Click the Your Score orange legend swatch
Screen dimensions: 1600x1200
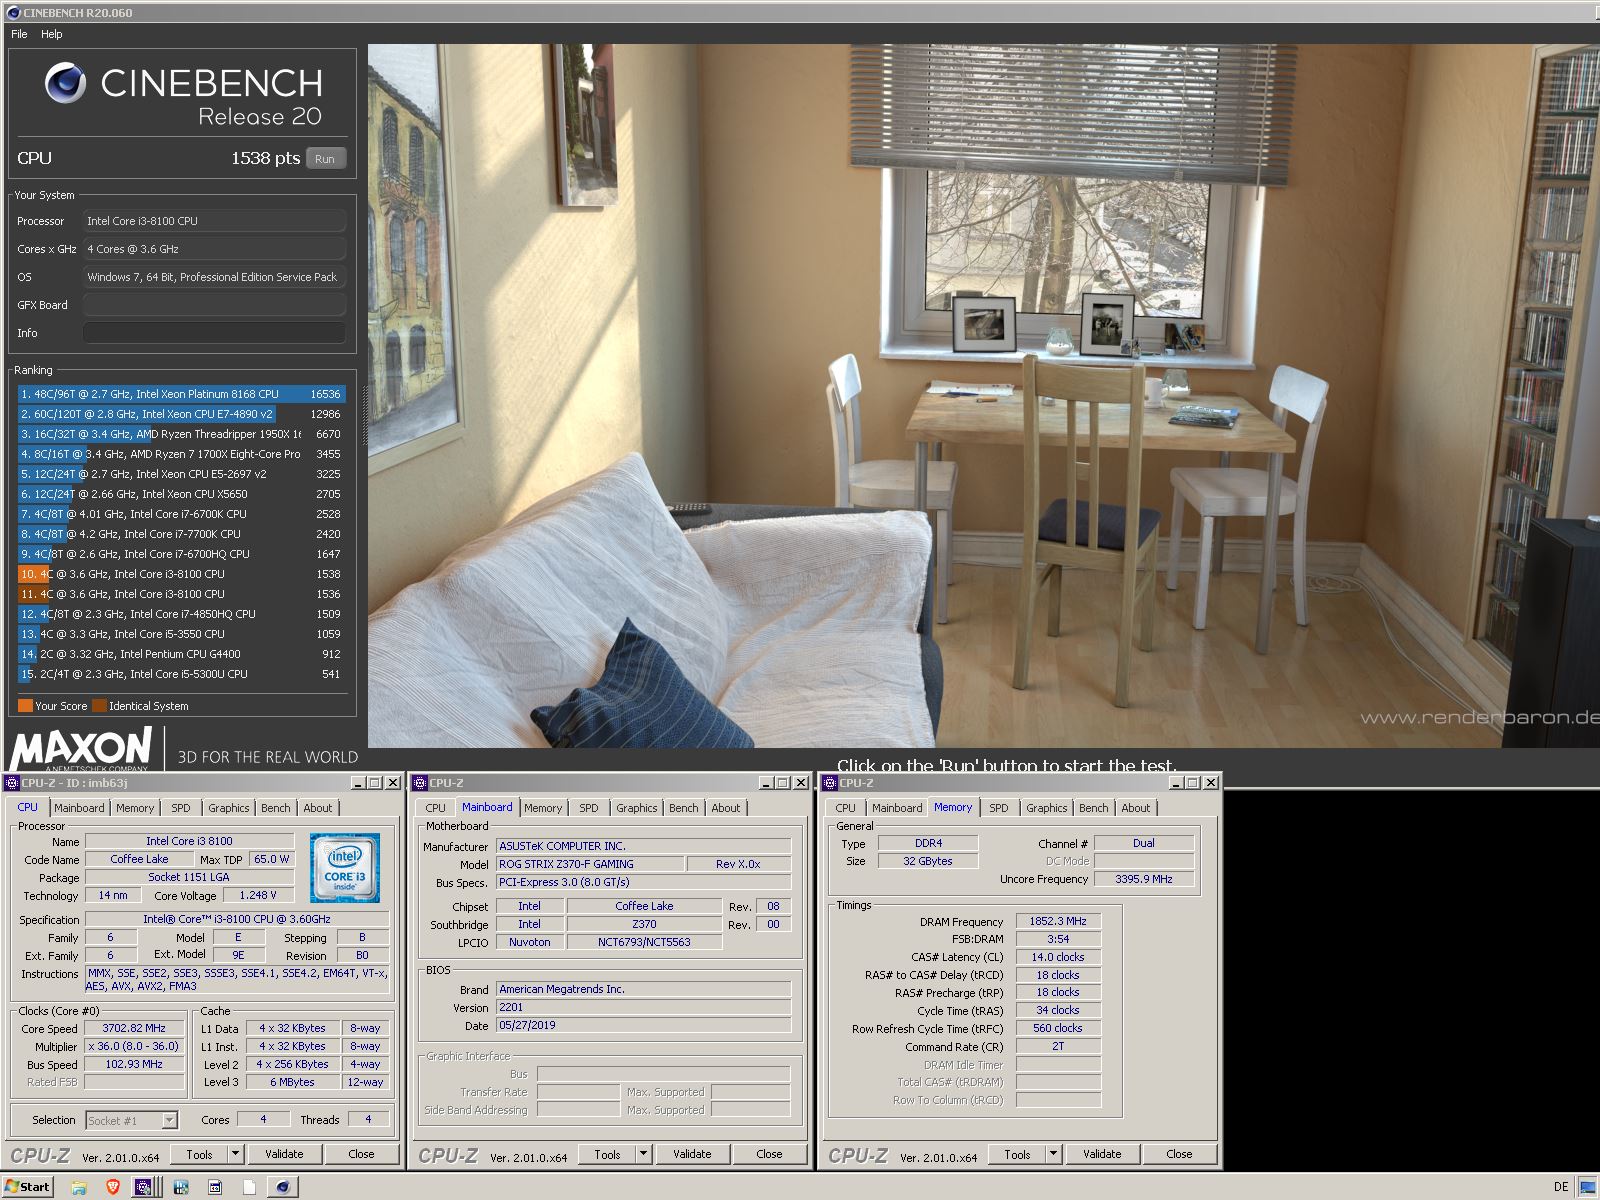coord(25,705)
